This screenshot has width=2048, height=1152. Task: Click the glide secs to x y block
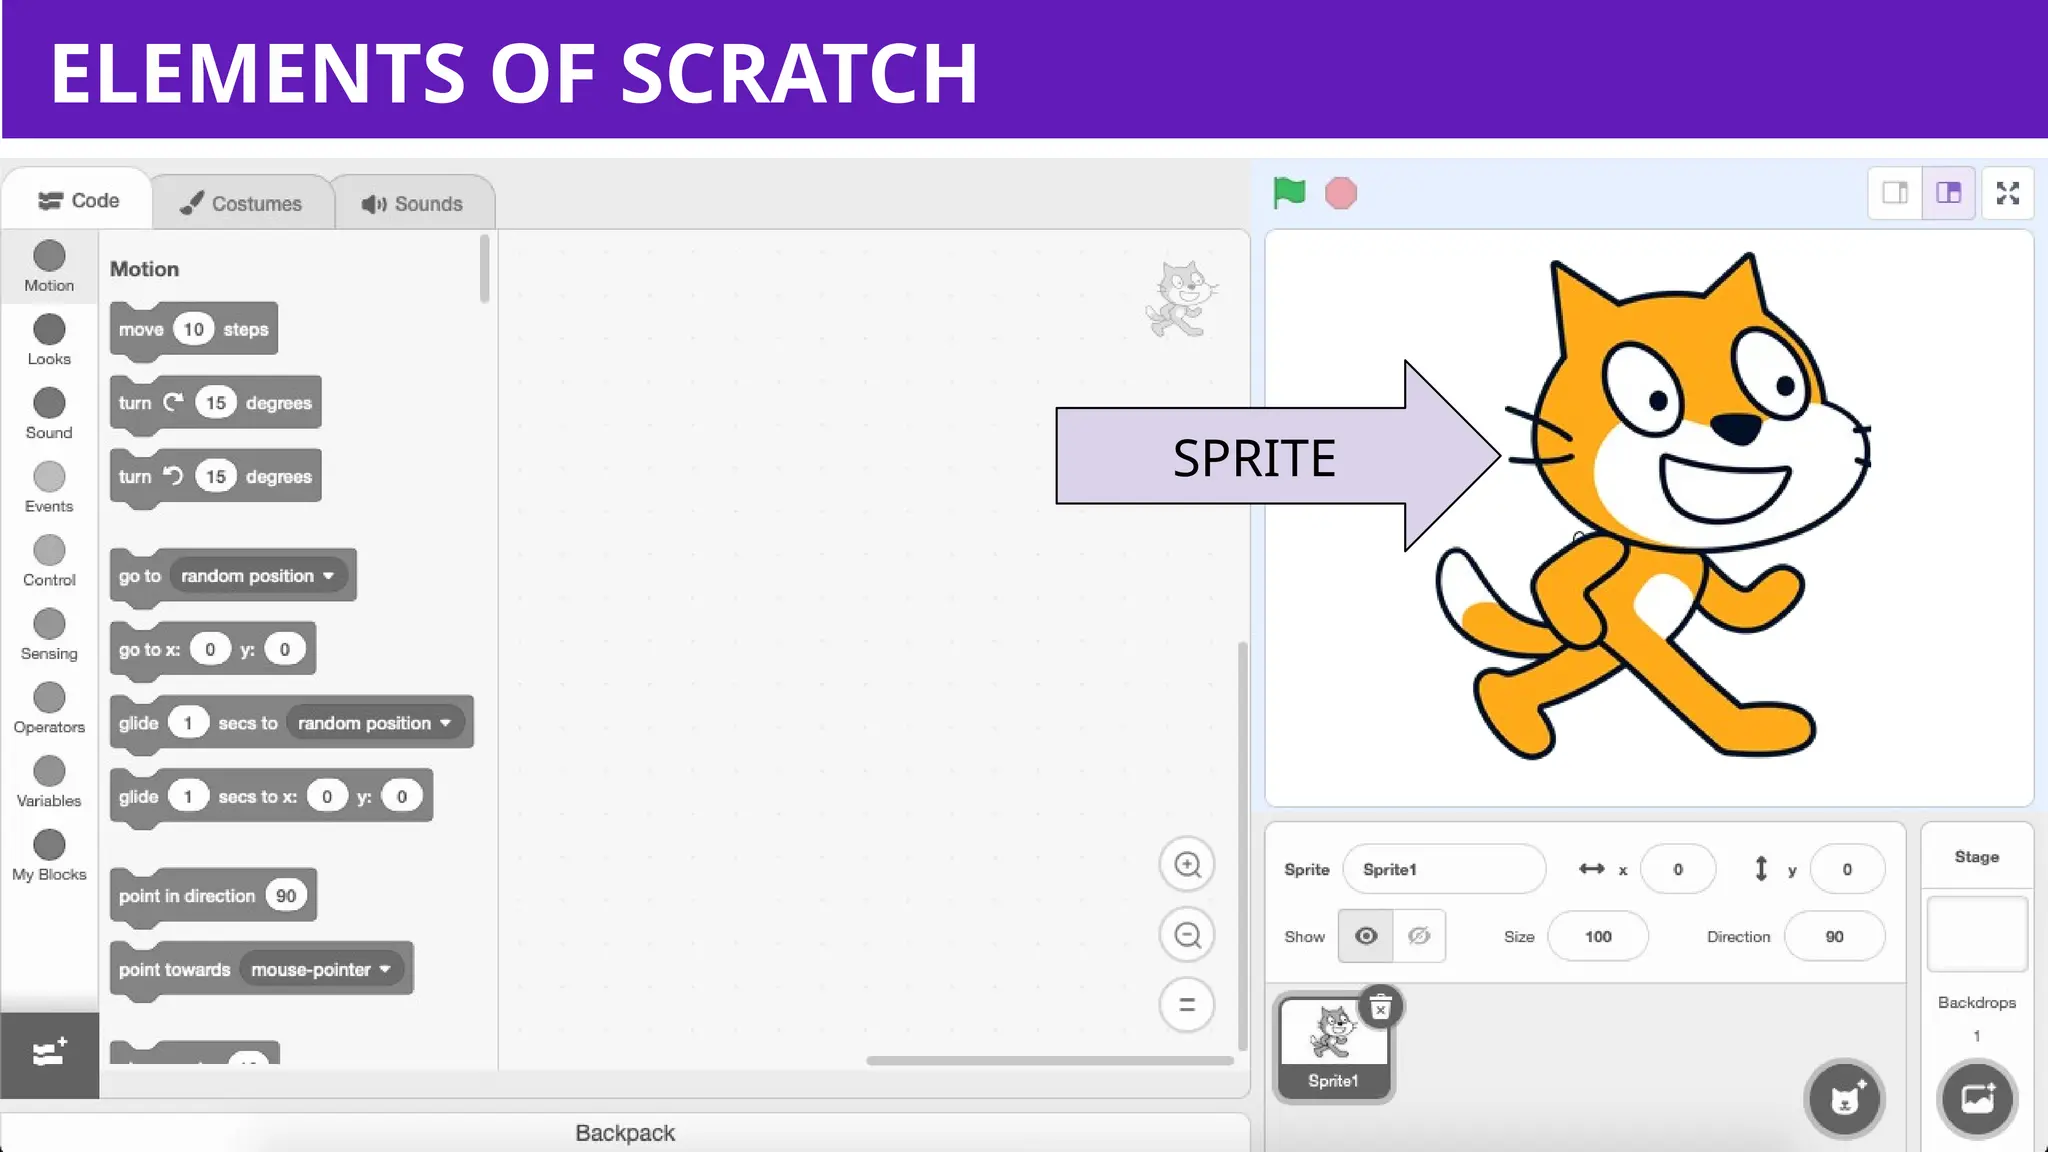271,797
